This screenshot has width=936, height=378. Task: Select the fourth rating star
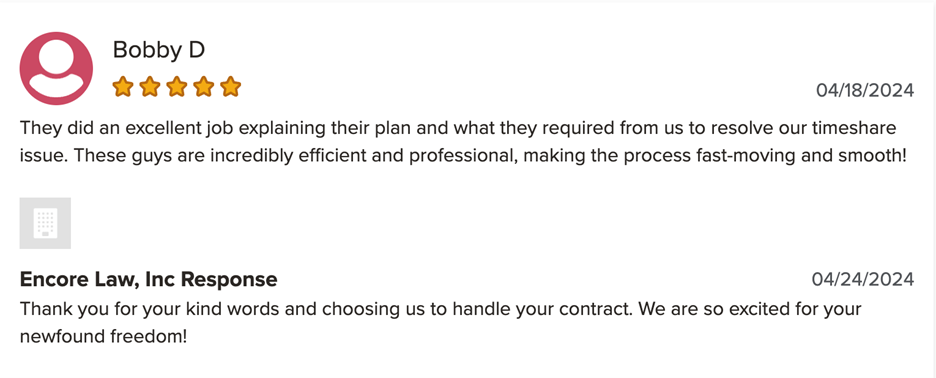204,87
